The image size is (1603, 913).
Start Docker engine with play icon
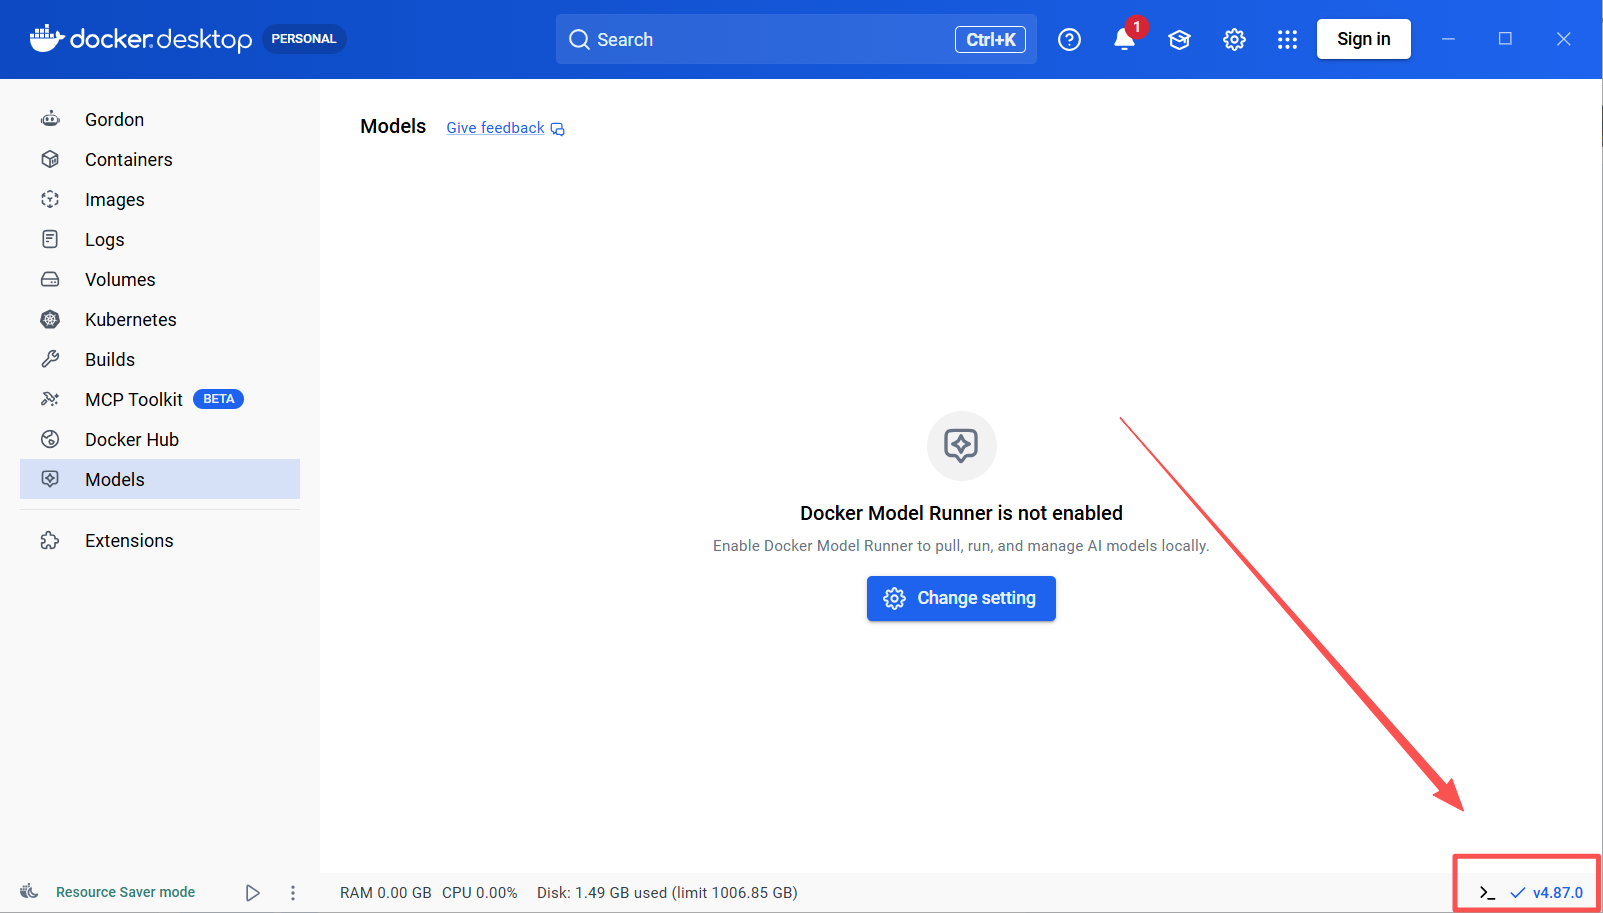[x=253, y=893]
